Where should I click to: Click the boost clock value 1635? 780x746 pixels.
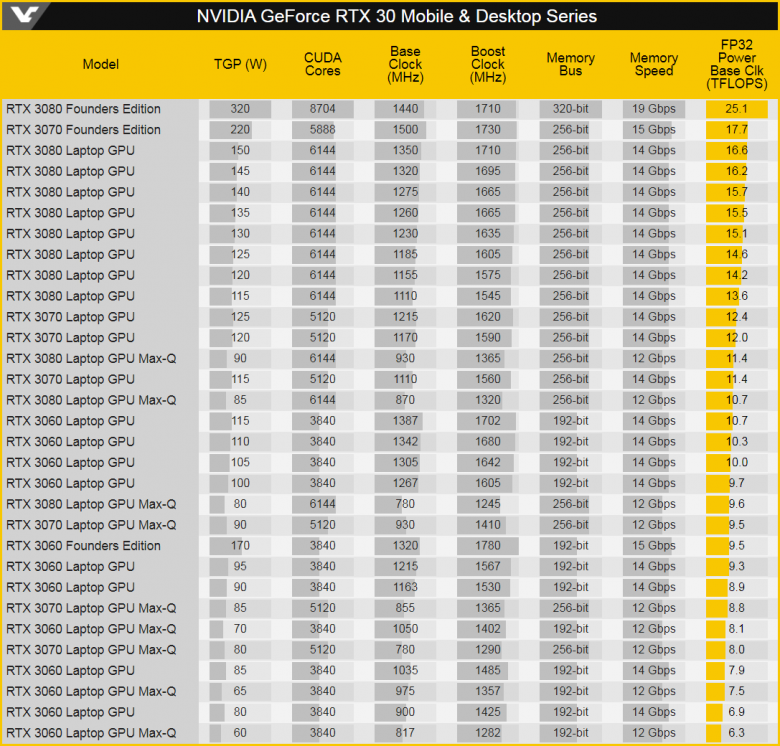pos(488,234)
